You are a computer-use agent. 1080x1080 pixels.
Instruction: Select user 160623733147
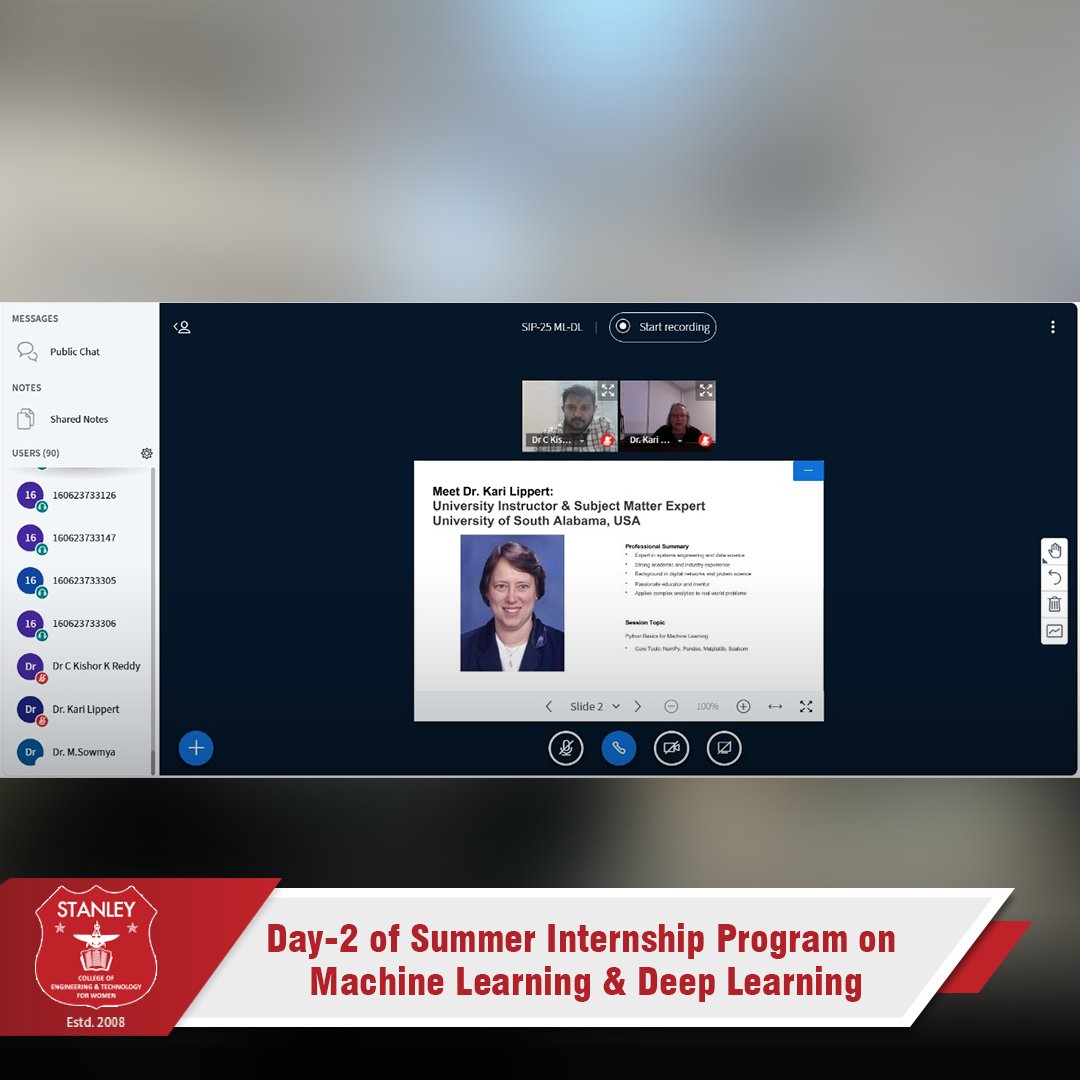tap(81, 538)
